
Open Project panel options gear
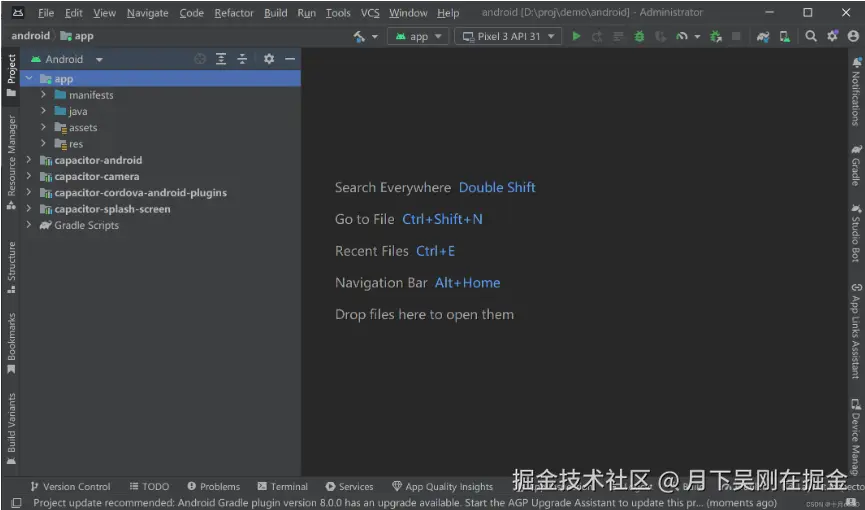pos(269,59)
